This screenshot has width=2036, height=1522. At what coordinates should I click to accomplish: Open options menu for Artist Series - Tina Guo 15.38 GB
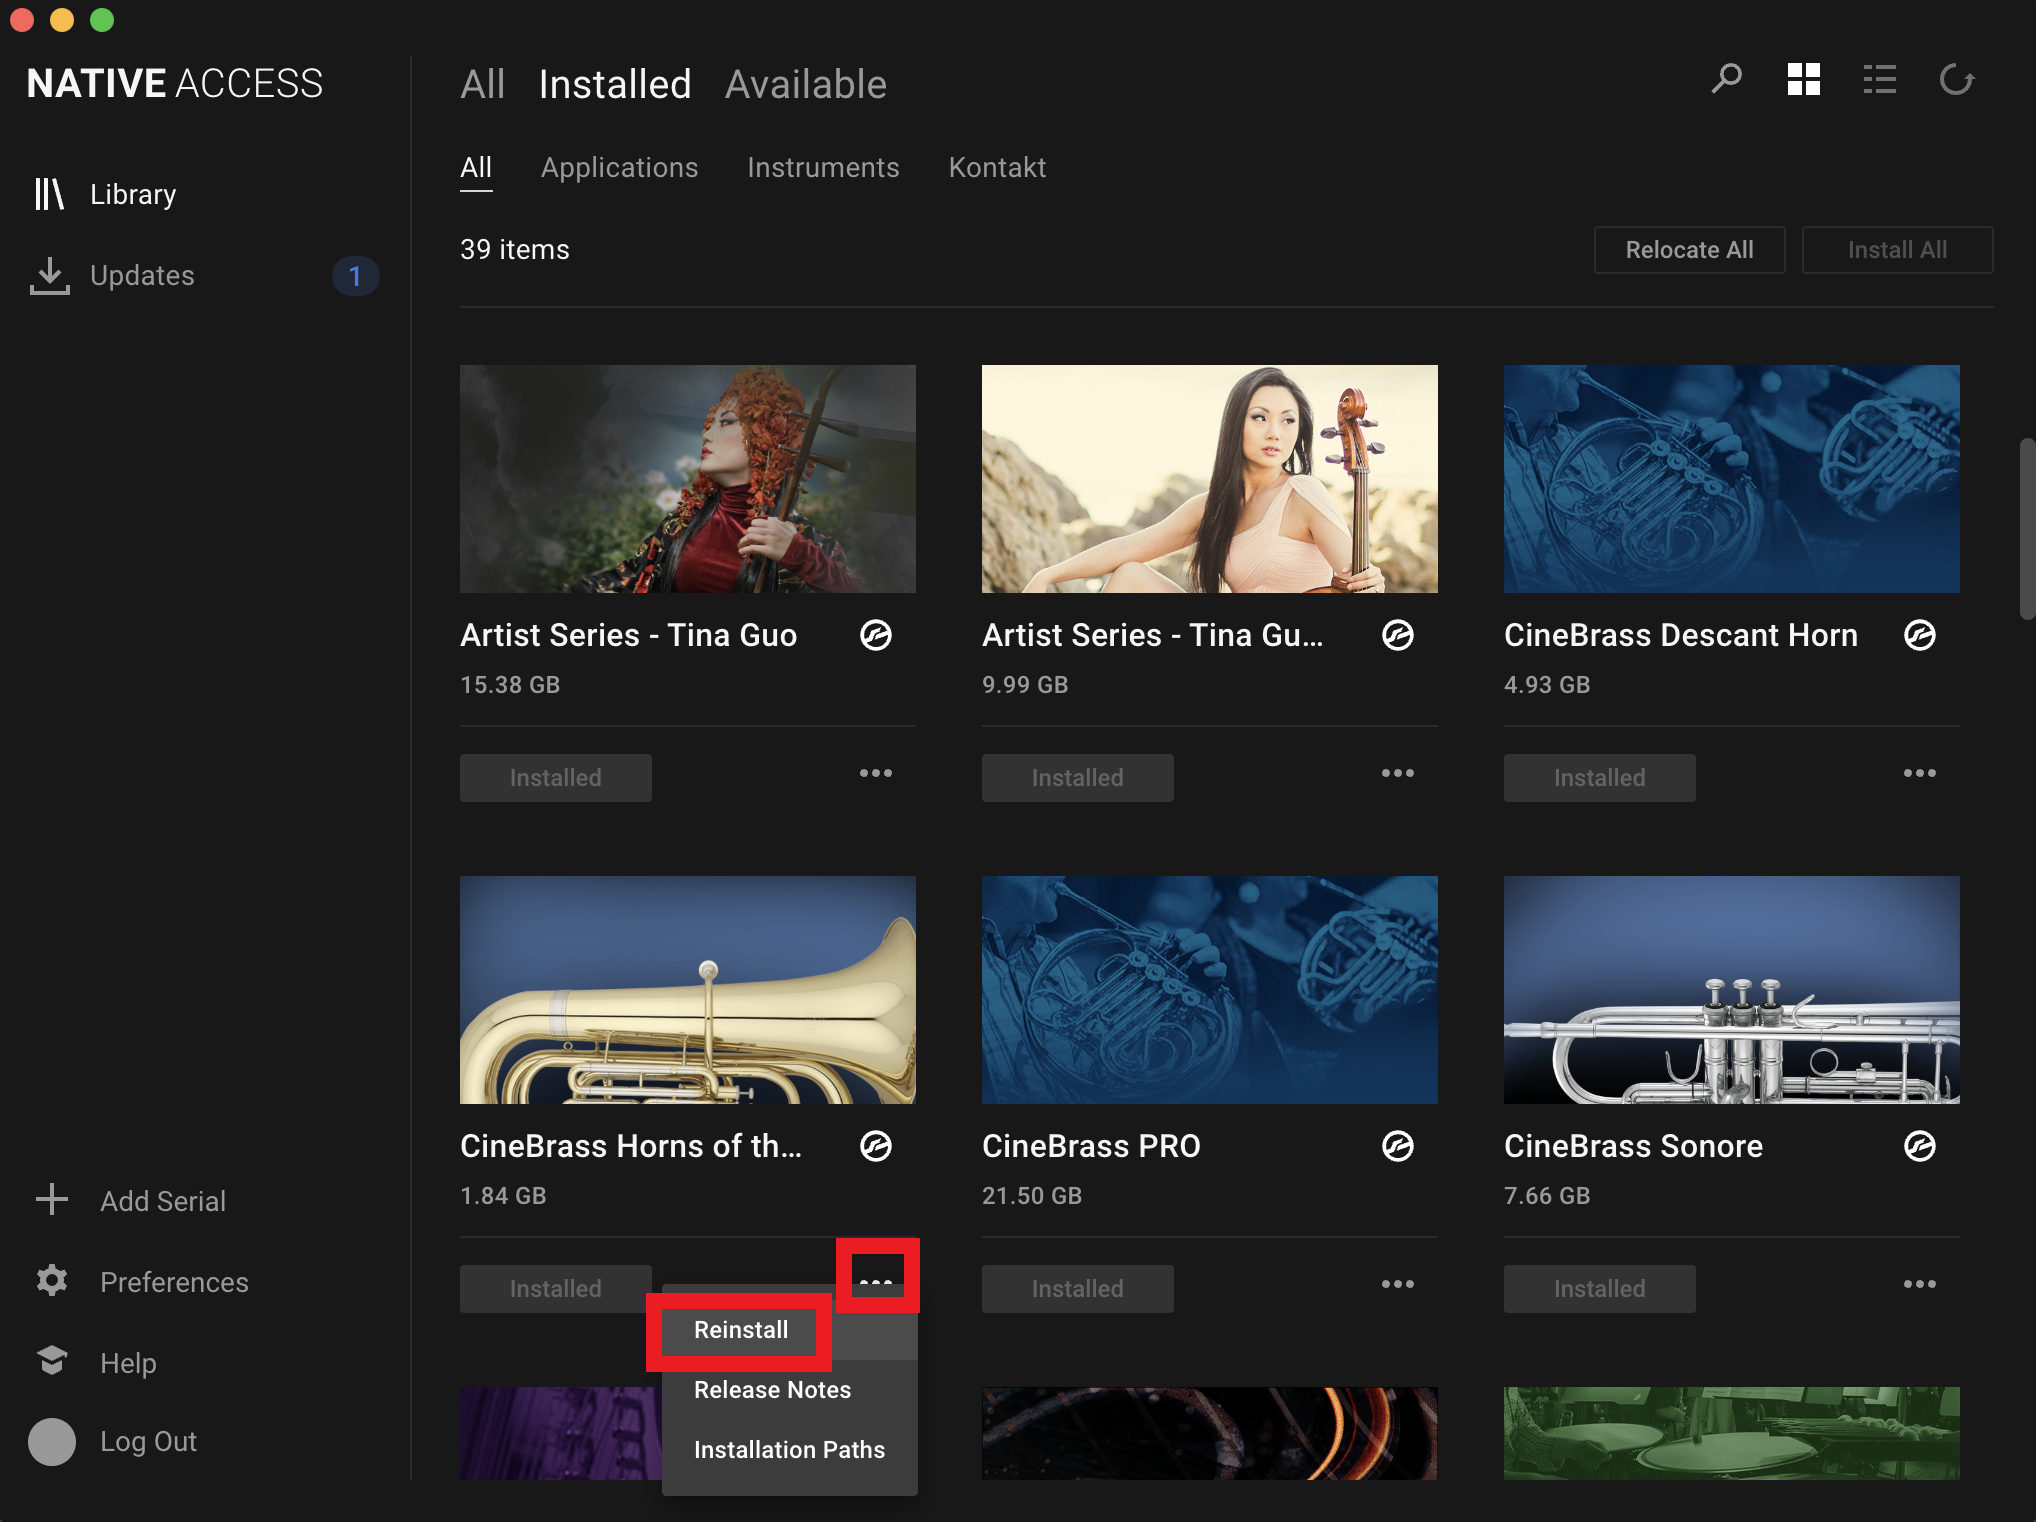coord(876,773)
